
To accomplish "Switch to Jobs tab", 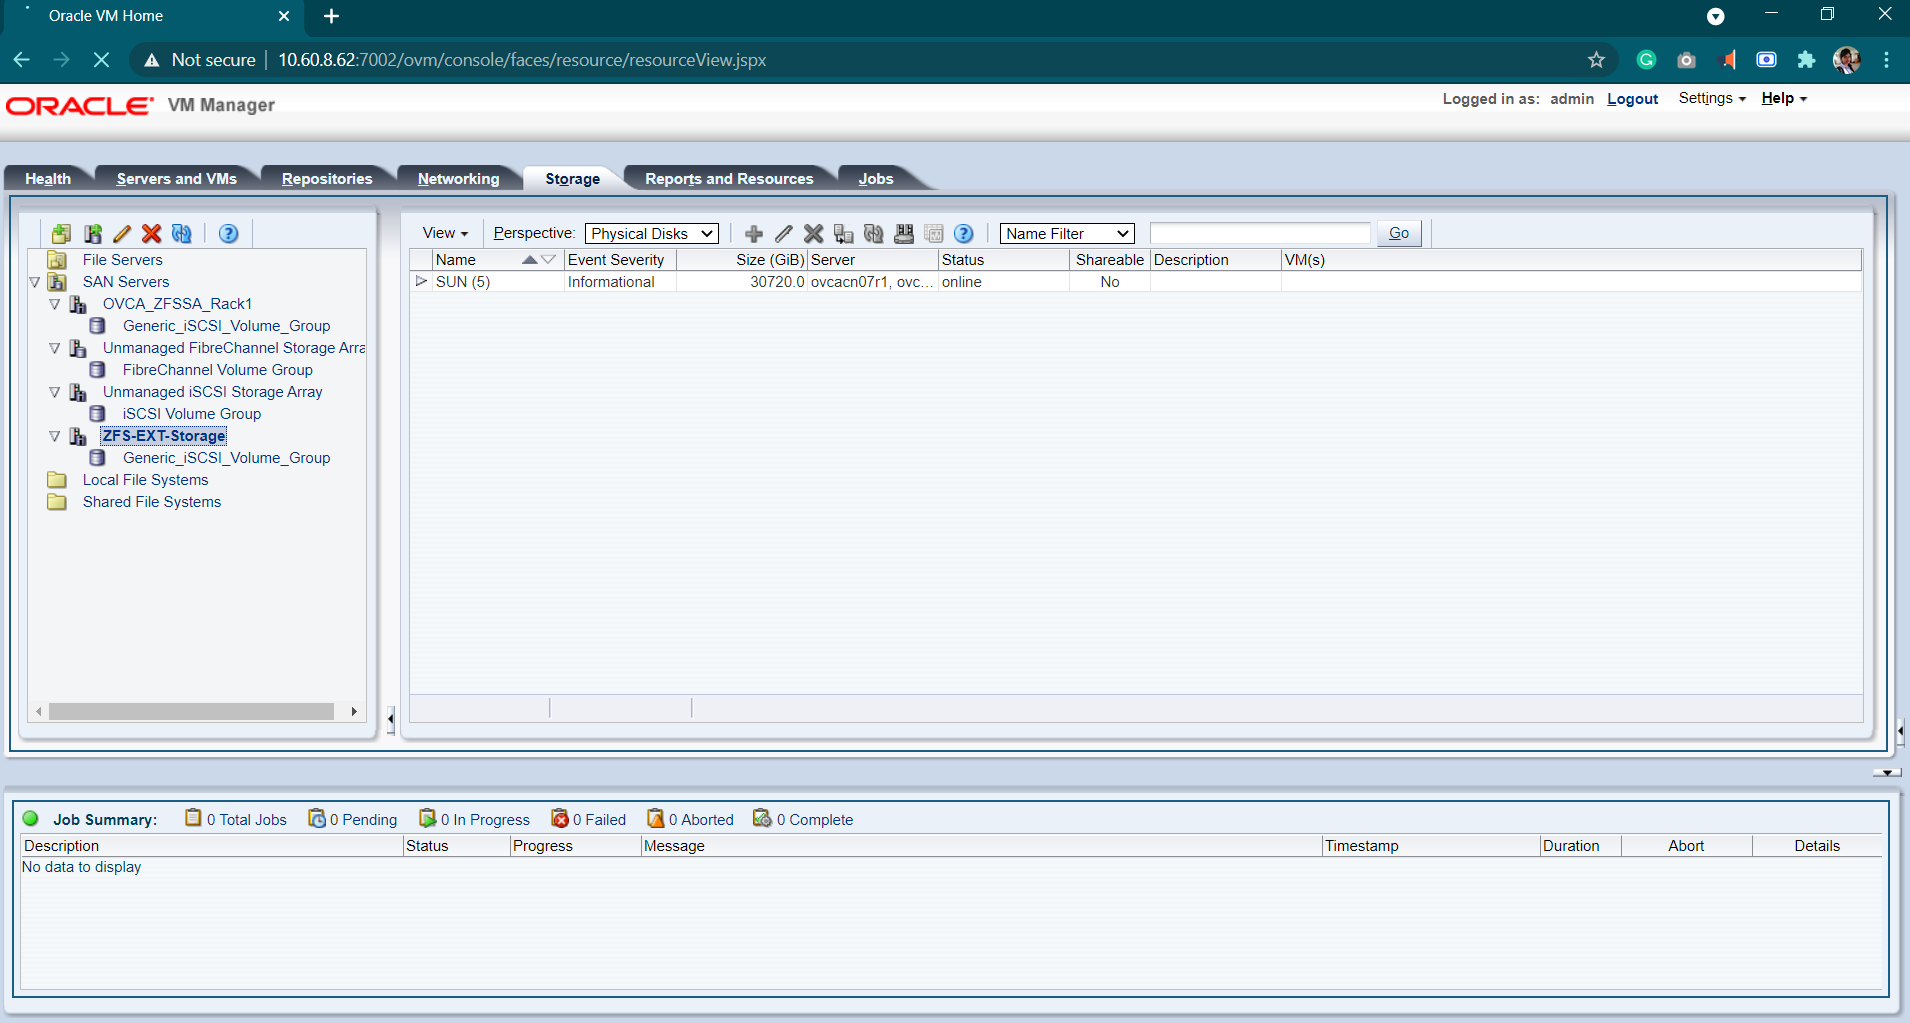I will 876,178.
